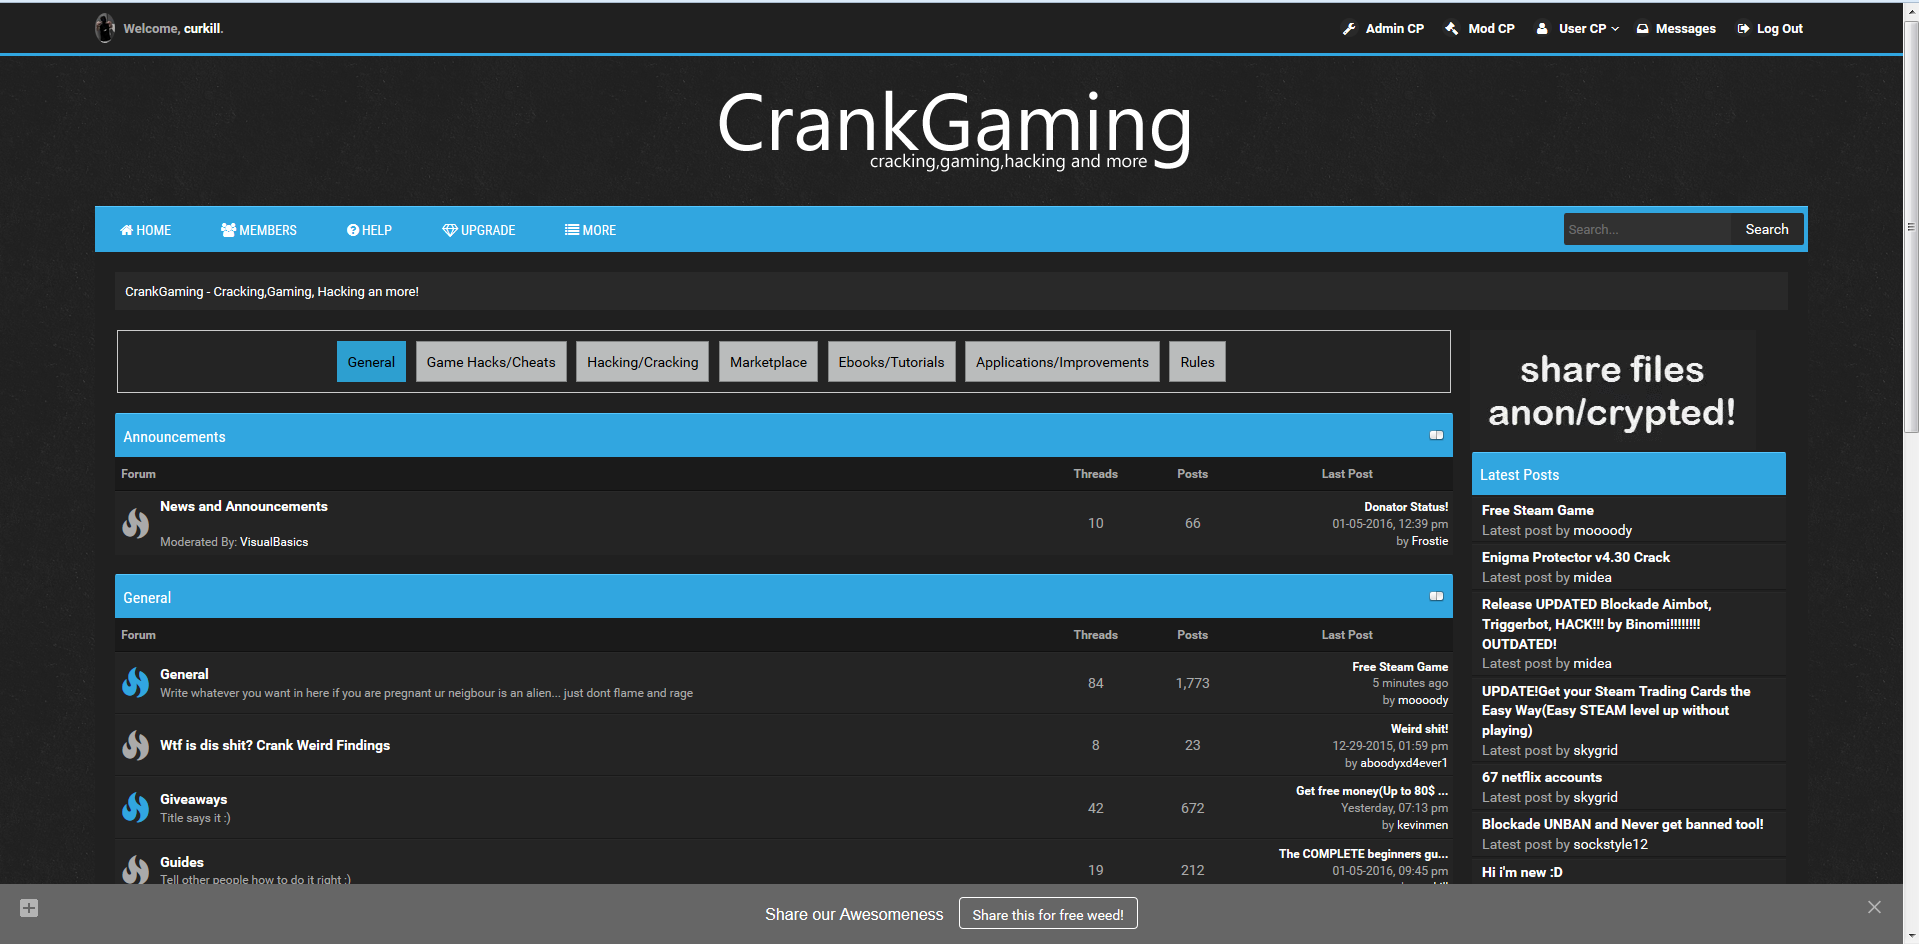This screenshot has height=944, width=1919.
Task: Click the user avatar next to Welcome
Action: (x=105, y=28)
